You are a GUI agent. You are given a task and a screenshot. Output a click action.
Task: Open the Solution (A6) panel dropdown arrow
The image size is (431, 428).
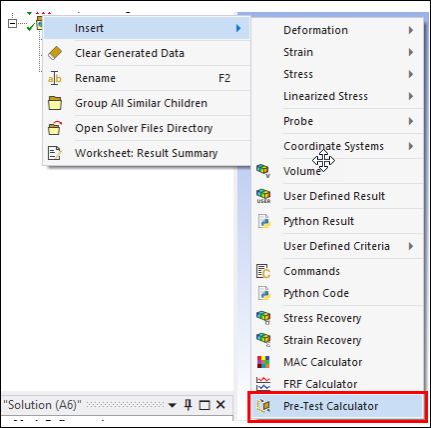(172, 405)
